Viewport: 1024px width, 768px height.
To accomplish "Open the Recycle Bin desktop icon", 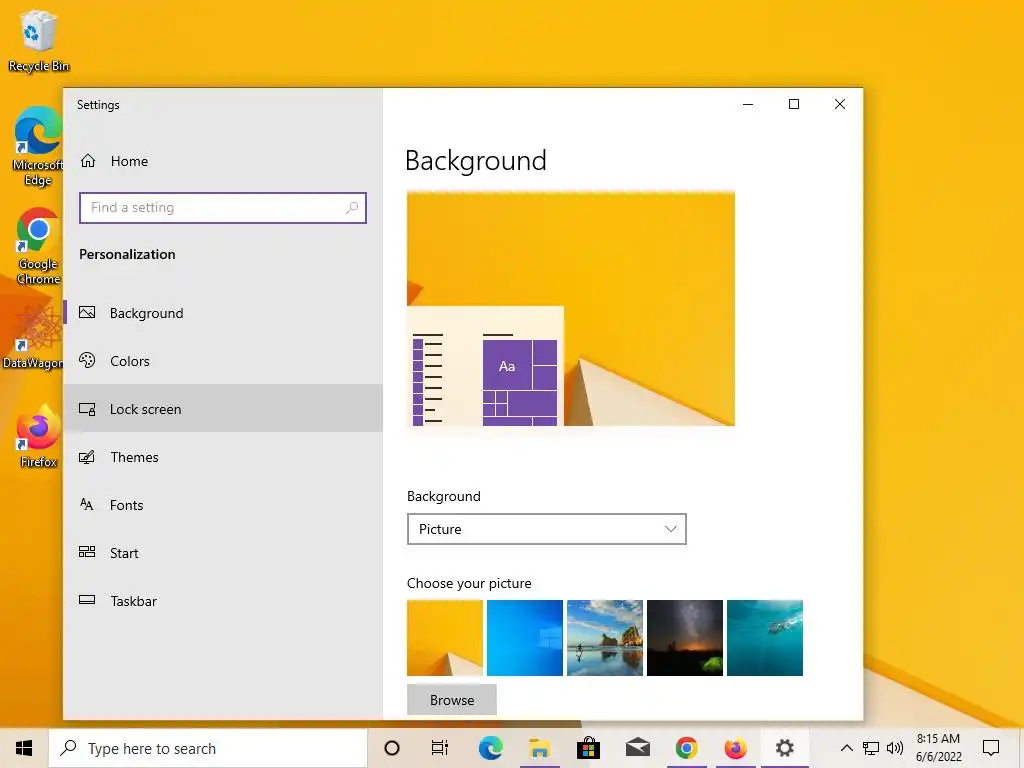I will pyautogui.click(x=38, y=41).
